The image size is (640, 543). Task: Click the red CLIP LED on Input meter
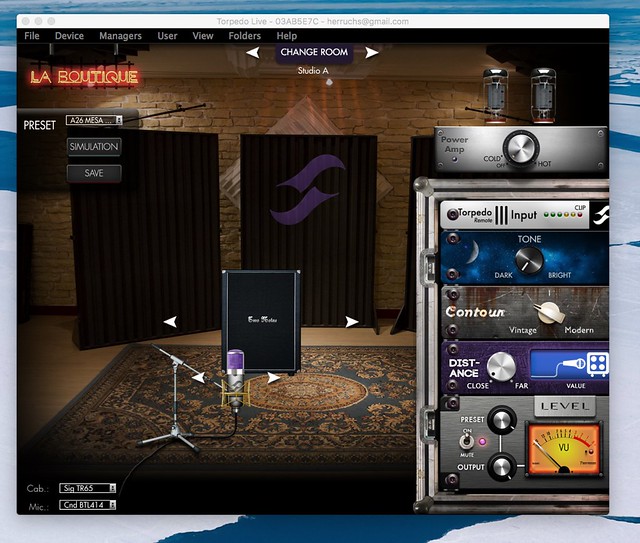580,215
